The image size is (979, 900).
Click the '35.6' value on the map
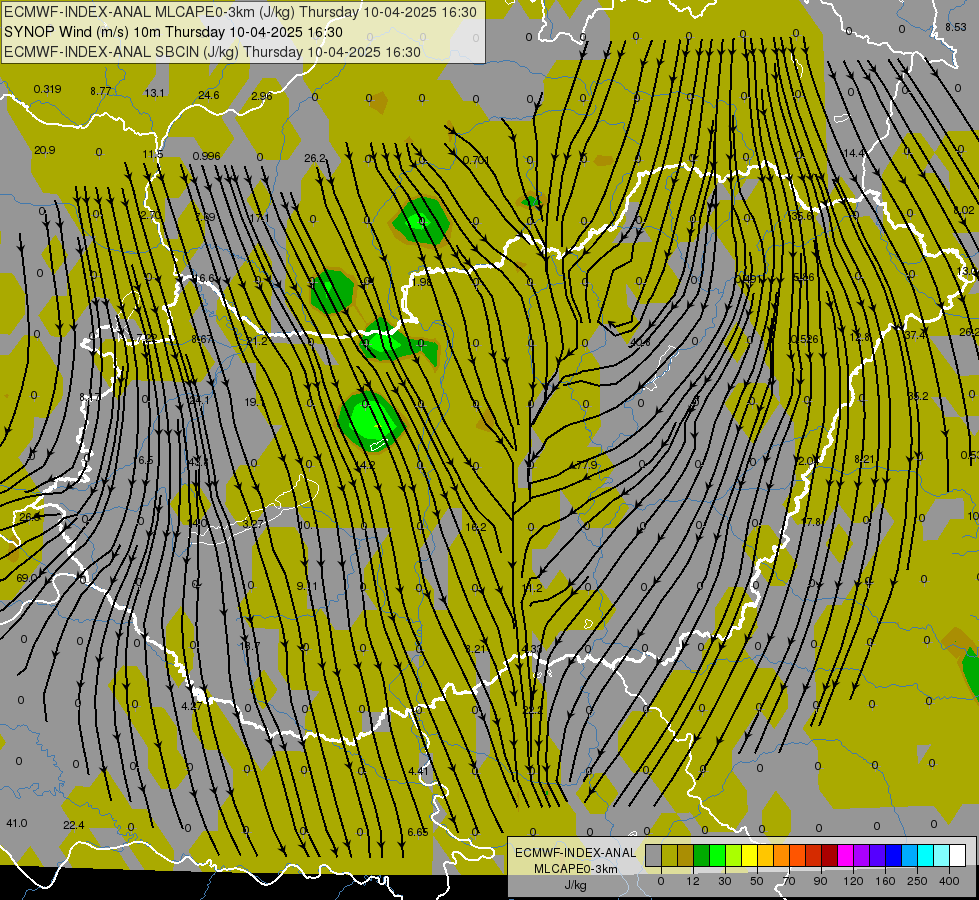802,216
